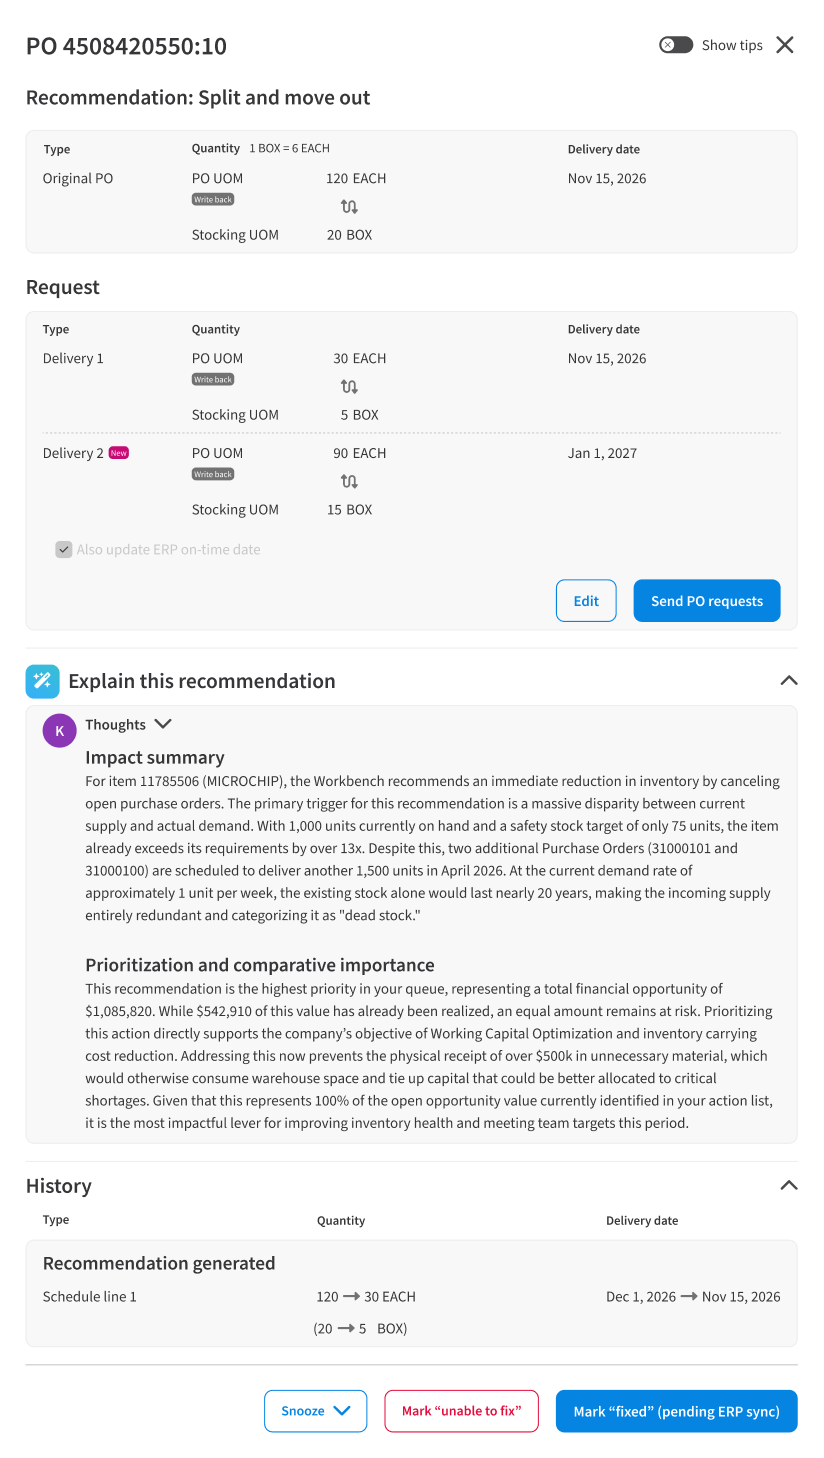Mark the recommendation as unable to fix
The height and width of the screenshot is (1458, 824).
click(x=462, y=1411)
